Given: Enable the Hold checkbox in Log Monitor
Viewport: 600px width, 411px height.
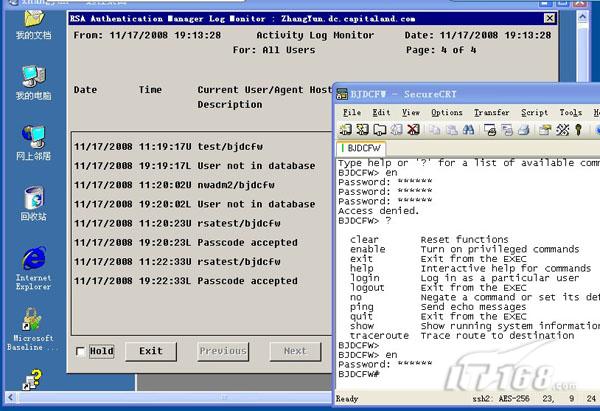Looking at the screenshot, I should (80, 351).
